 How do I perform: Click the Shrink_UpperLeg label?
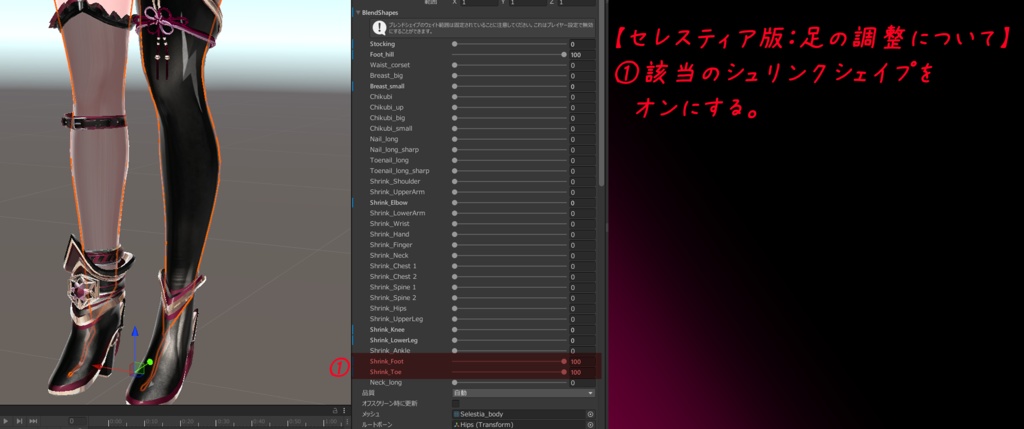pyautogui.click(x=396, y=319)
